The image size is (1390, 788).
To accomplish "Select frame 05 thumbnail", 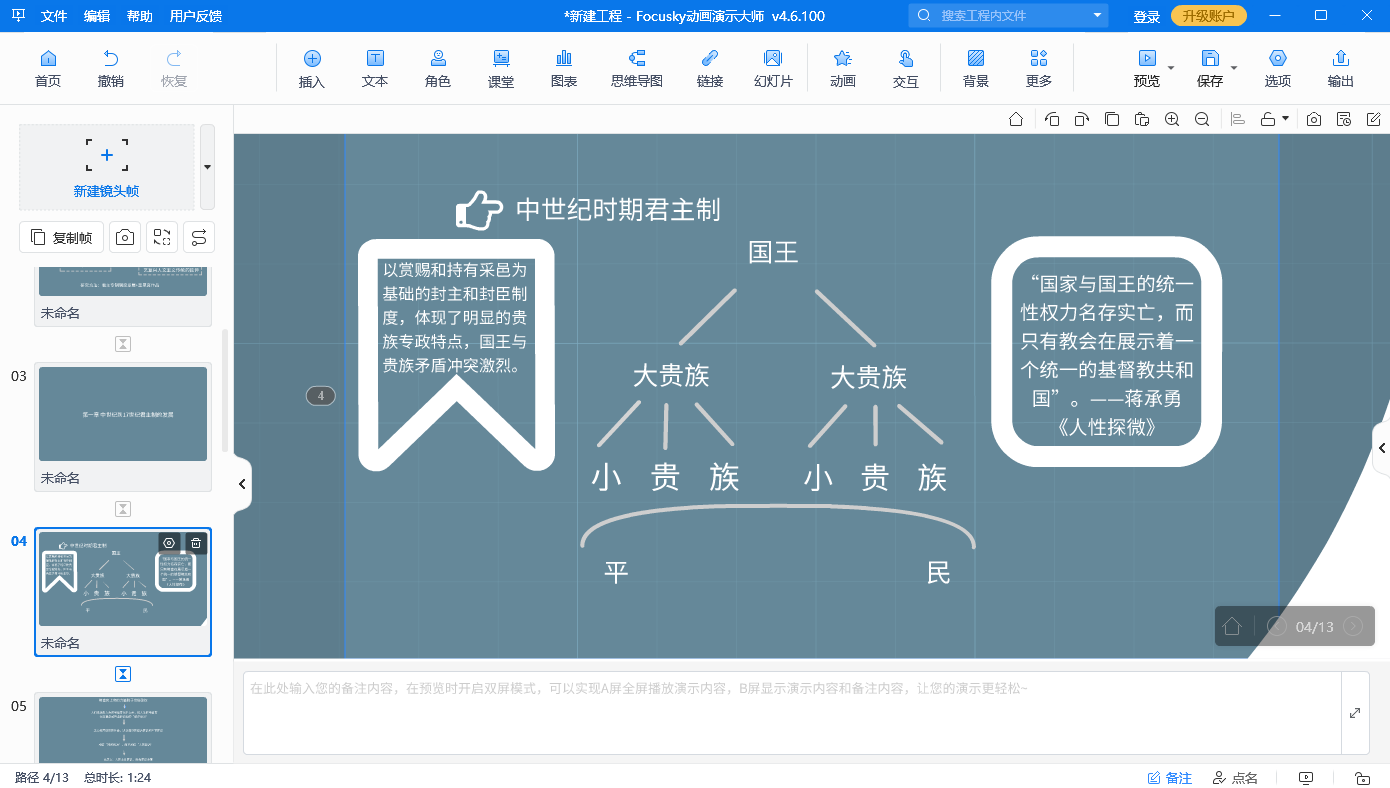I will pos(123,730).
